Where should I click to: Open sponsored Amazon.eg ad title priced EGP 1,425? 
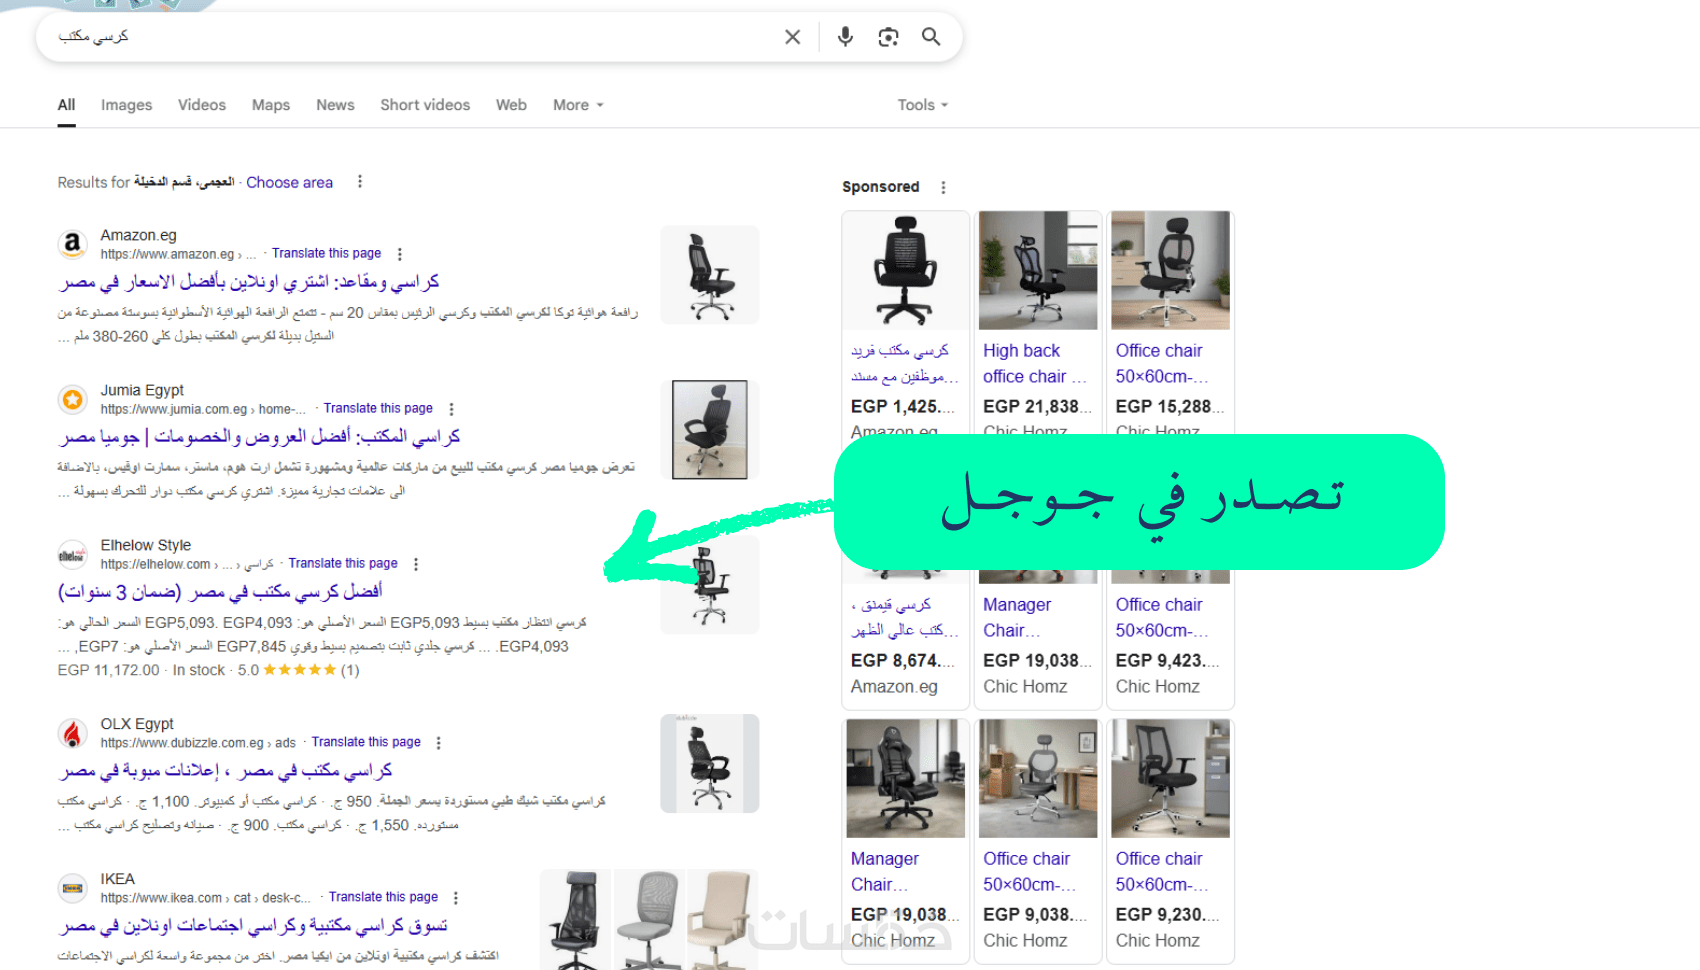coord(904,364)
